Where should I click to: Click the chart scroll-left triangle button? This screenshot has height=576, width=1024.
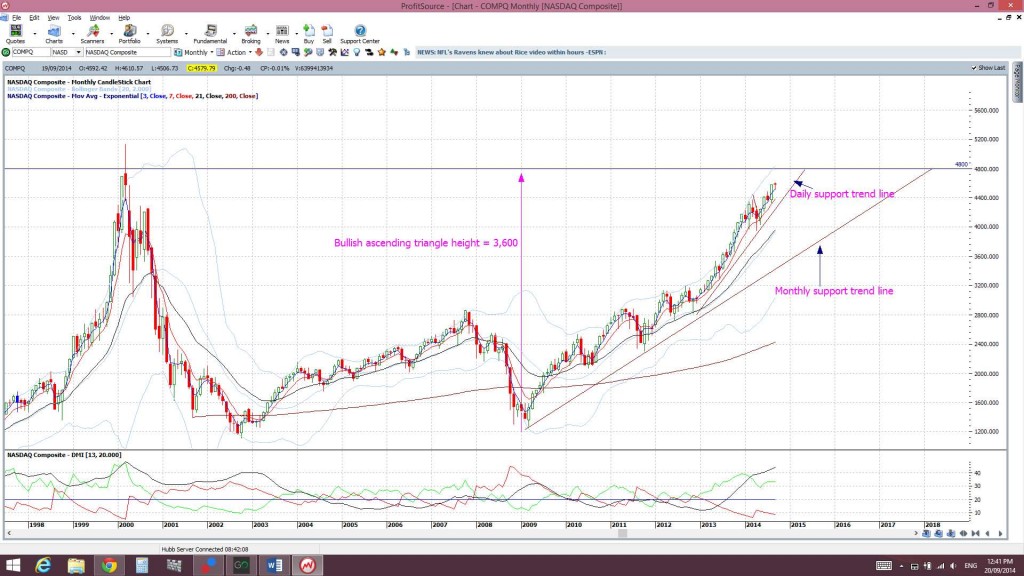coord(987,534)
